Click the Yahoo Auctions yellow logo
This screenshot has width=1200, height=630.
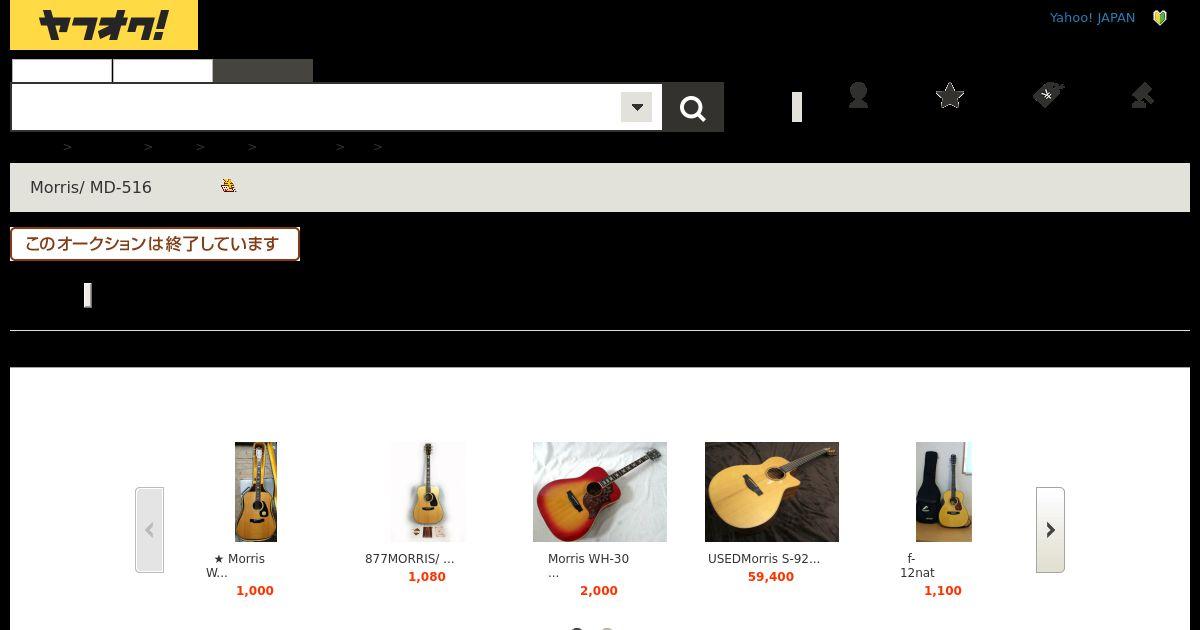pyautogui.click(x=104, y=25)
